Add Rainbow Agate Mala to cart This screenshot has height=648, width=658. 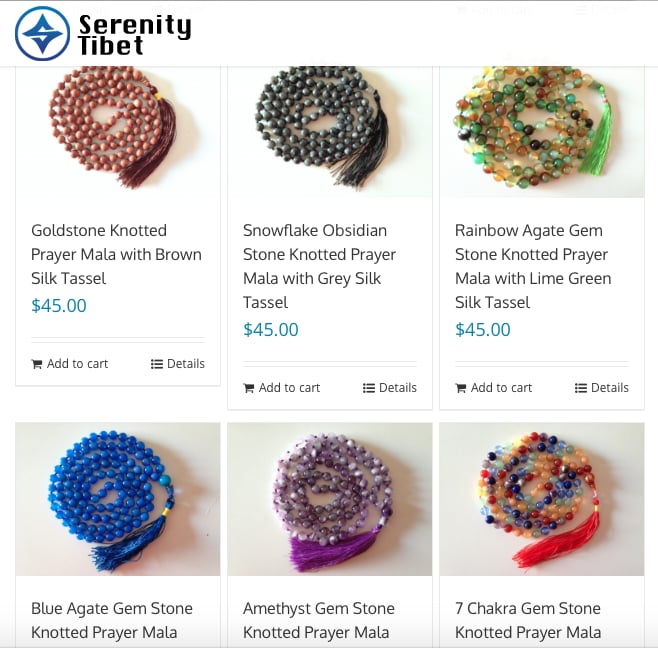pyautogui.click(x=494, y=388)
